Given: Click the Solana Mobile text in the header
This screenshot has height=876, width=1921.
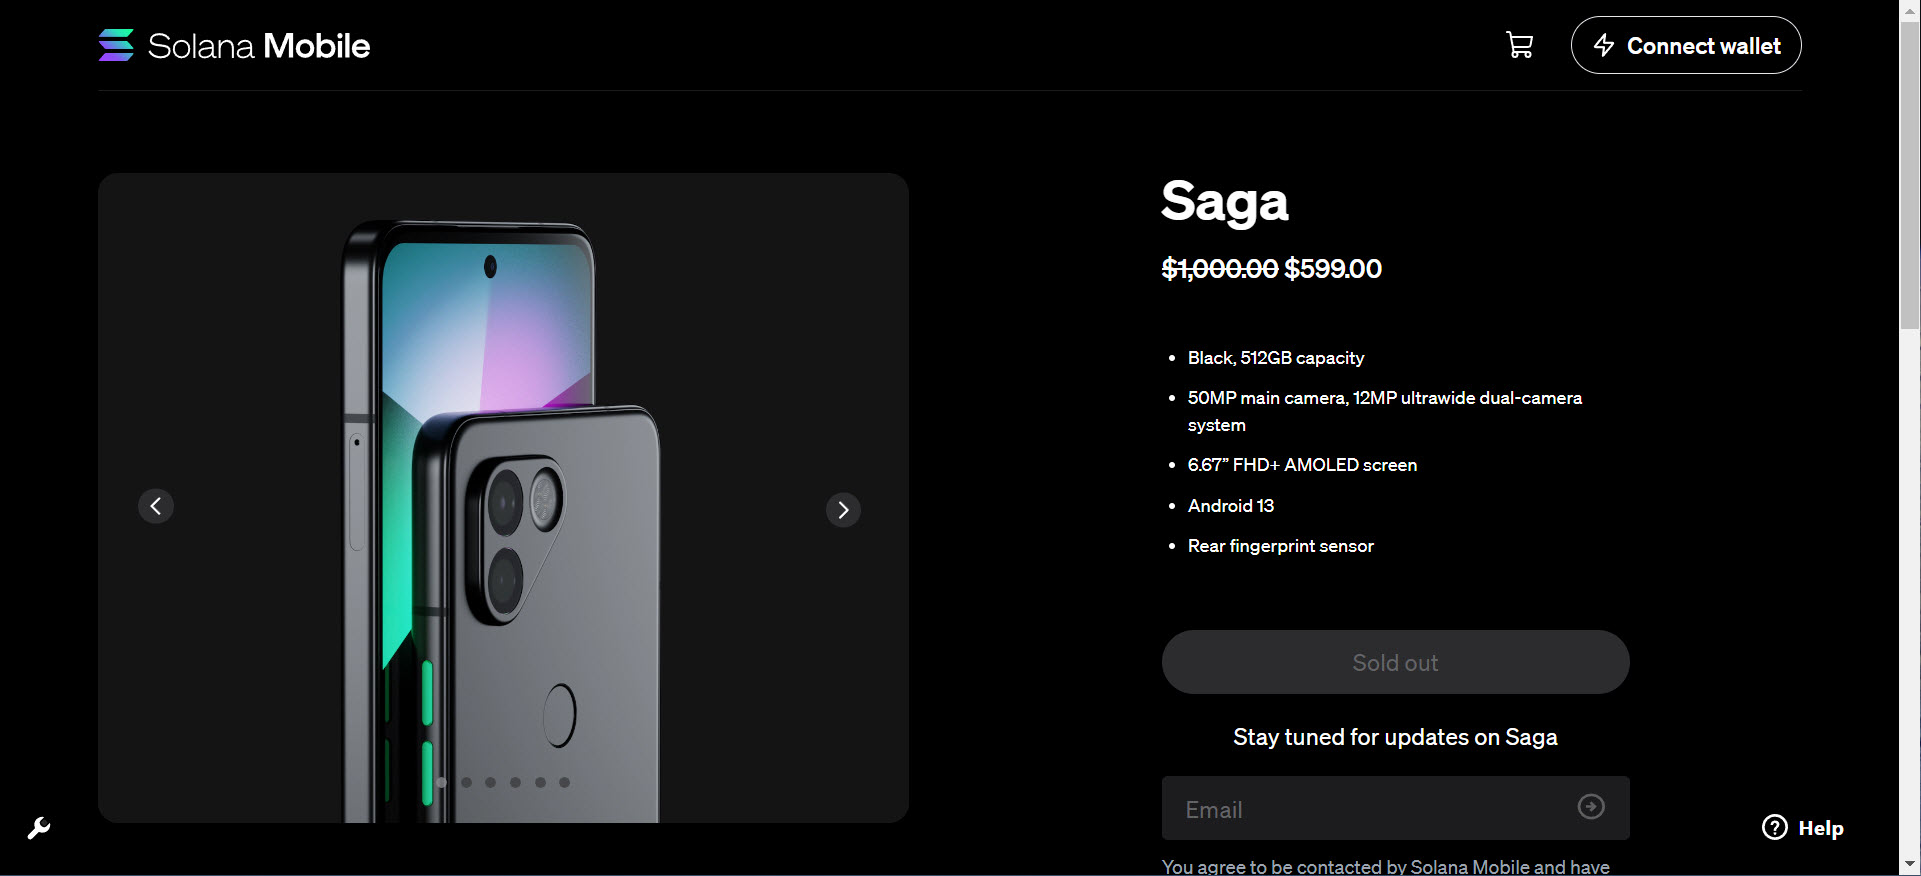Looking at the screenshot, I should tap(259, 45).
